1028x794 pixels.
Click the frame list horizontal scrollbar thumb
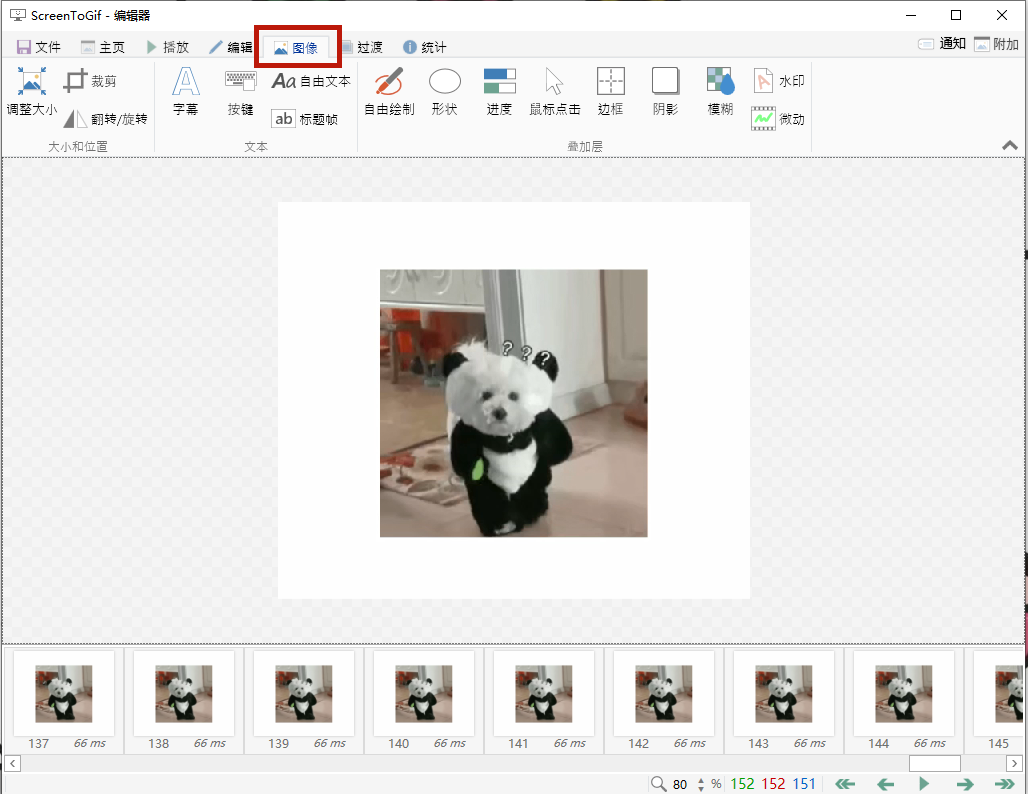tap(934, 763)
